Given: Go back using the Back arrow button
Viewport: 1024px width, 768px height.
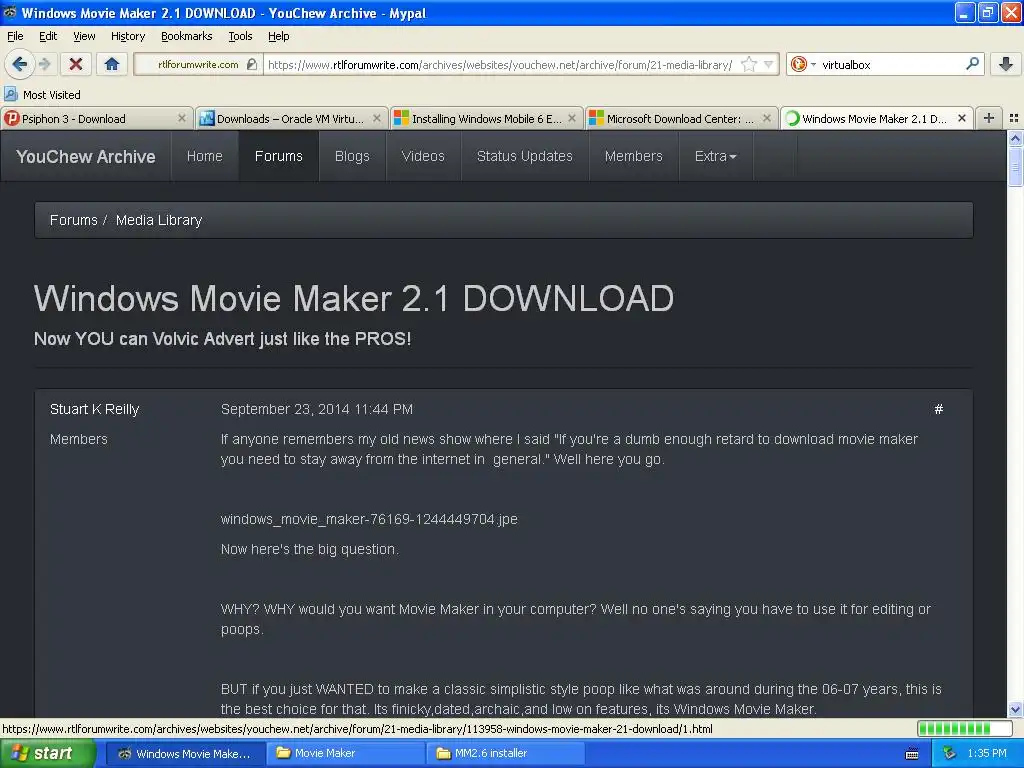Looking at the screenshot, I should (x=19, y=64).
